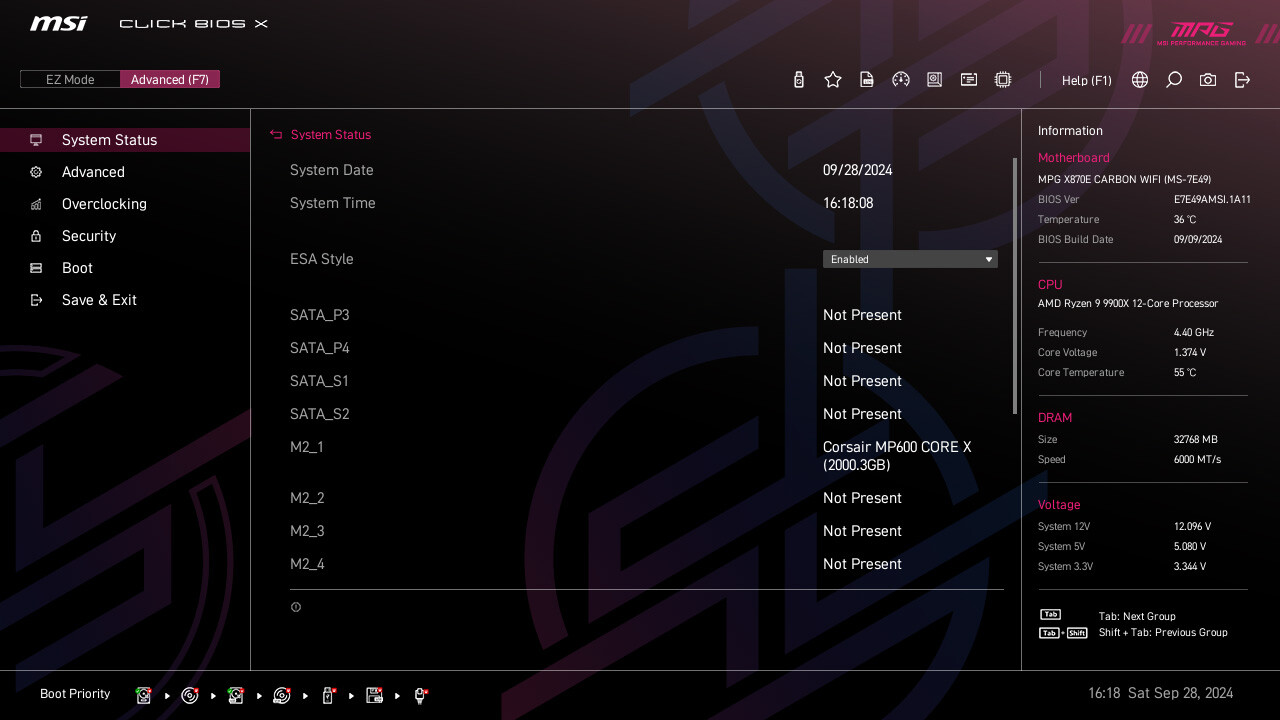Click the M2_2 row label

pyautogui.click(x=307, y=498)
